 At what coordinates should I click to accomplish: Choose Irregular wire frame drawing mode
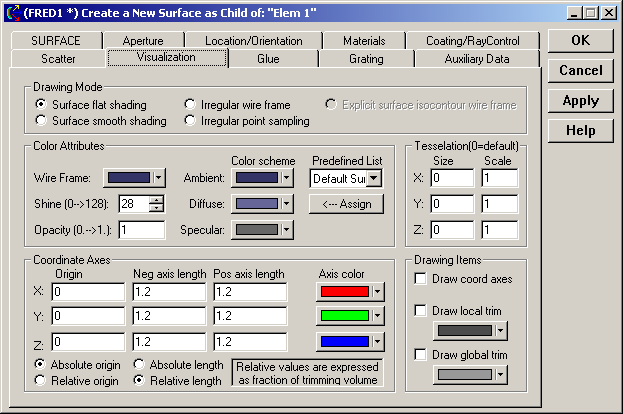coord(191,105)
